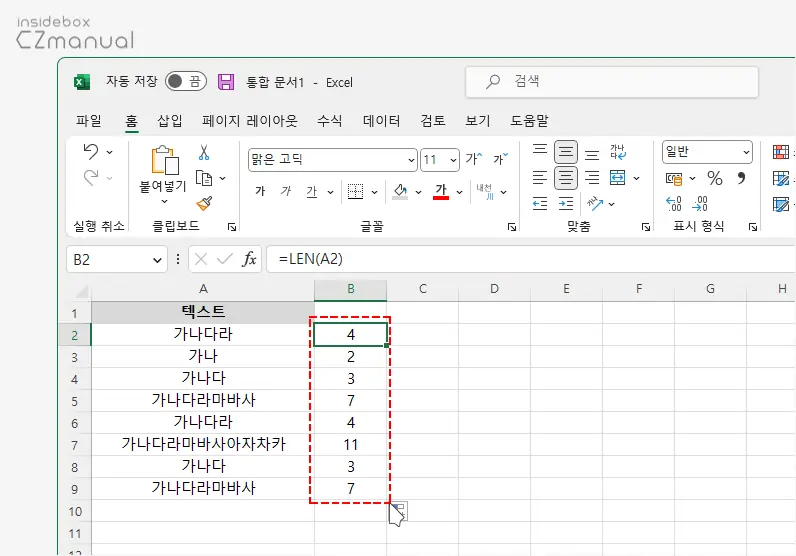This screenshot has height=556, width=796.
Task: Open the Font dialog launcher
Action: coord(512,227)
